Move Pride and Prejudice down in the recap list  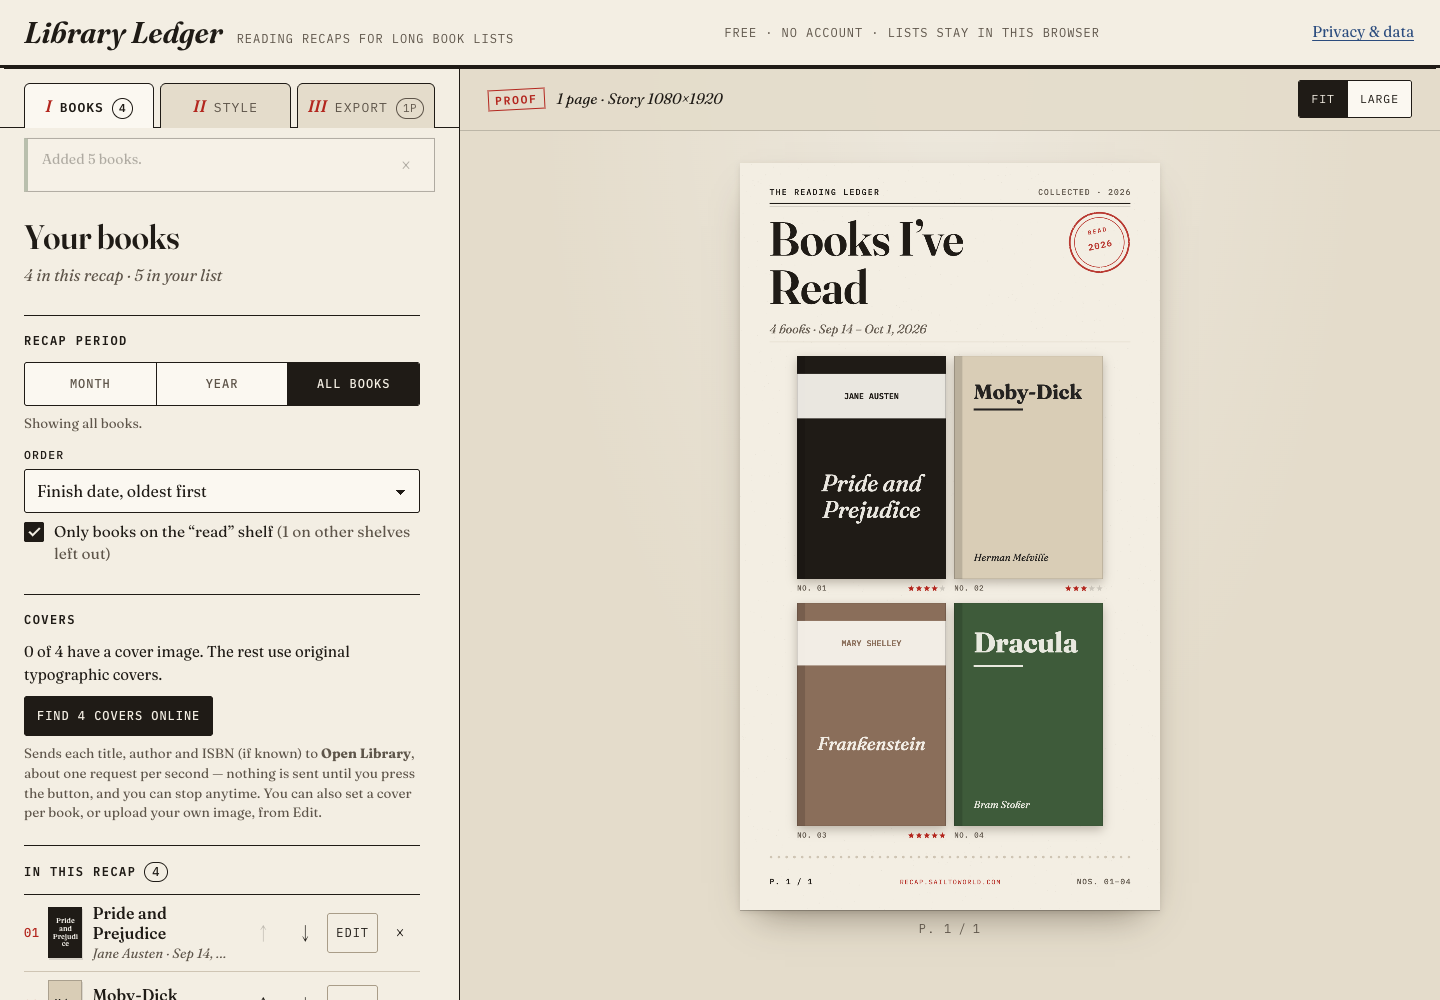305,933
